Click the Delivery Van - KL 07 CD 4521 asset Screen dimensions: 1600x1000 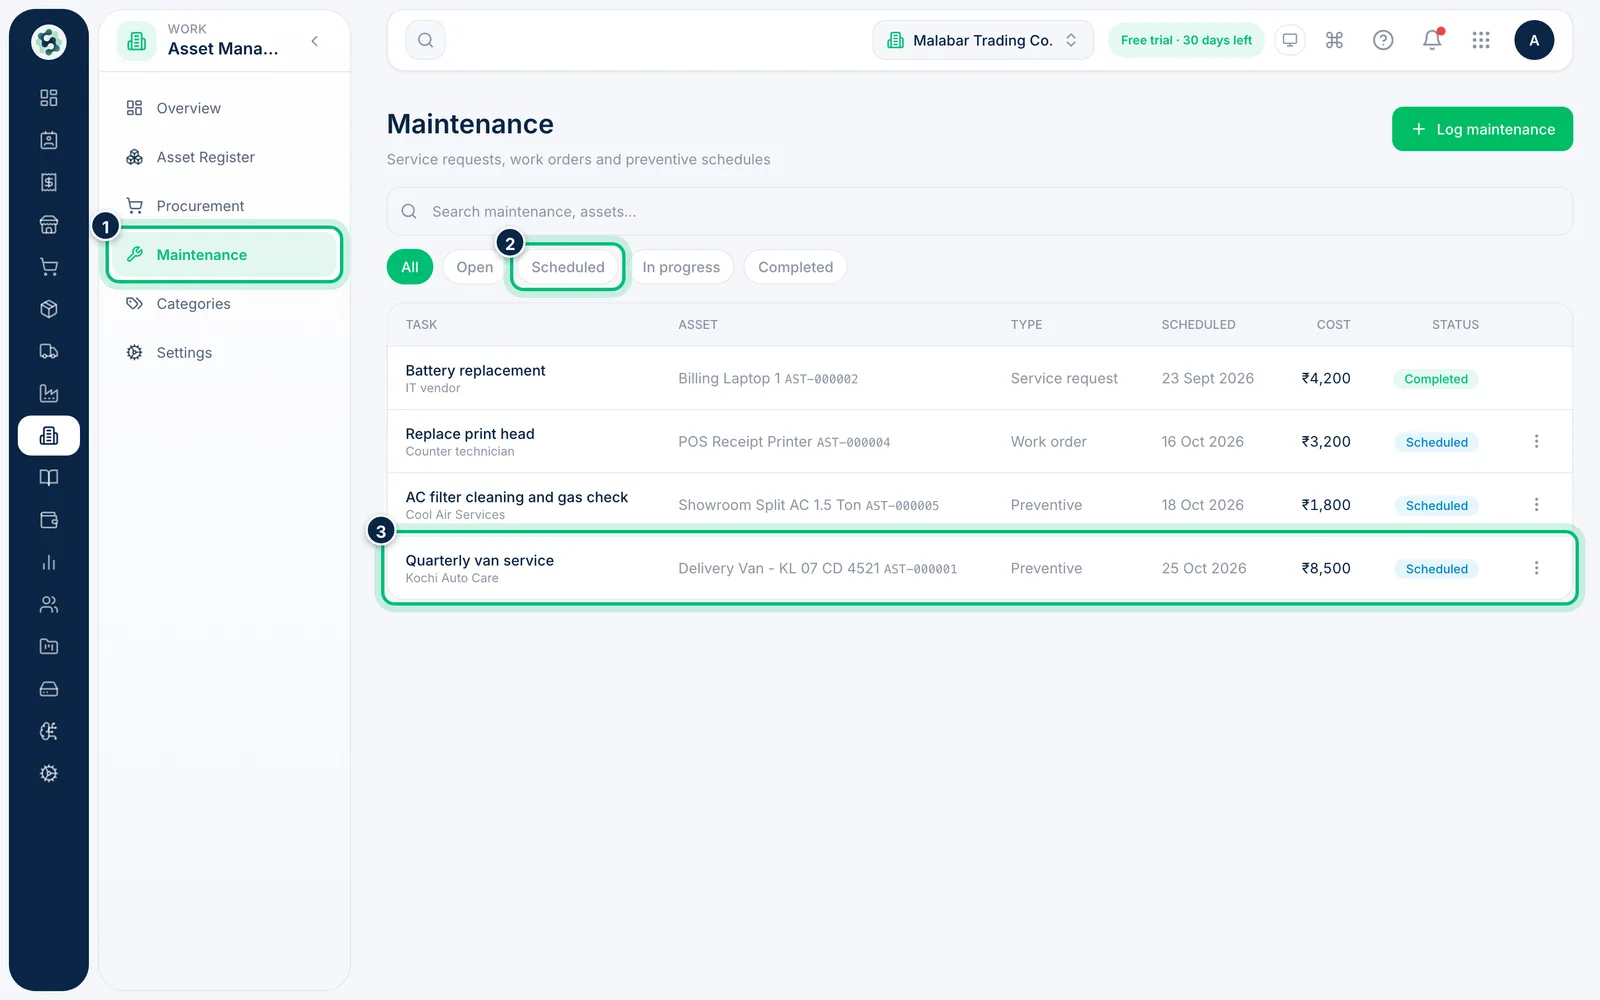817,568
